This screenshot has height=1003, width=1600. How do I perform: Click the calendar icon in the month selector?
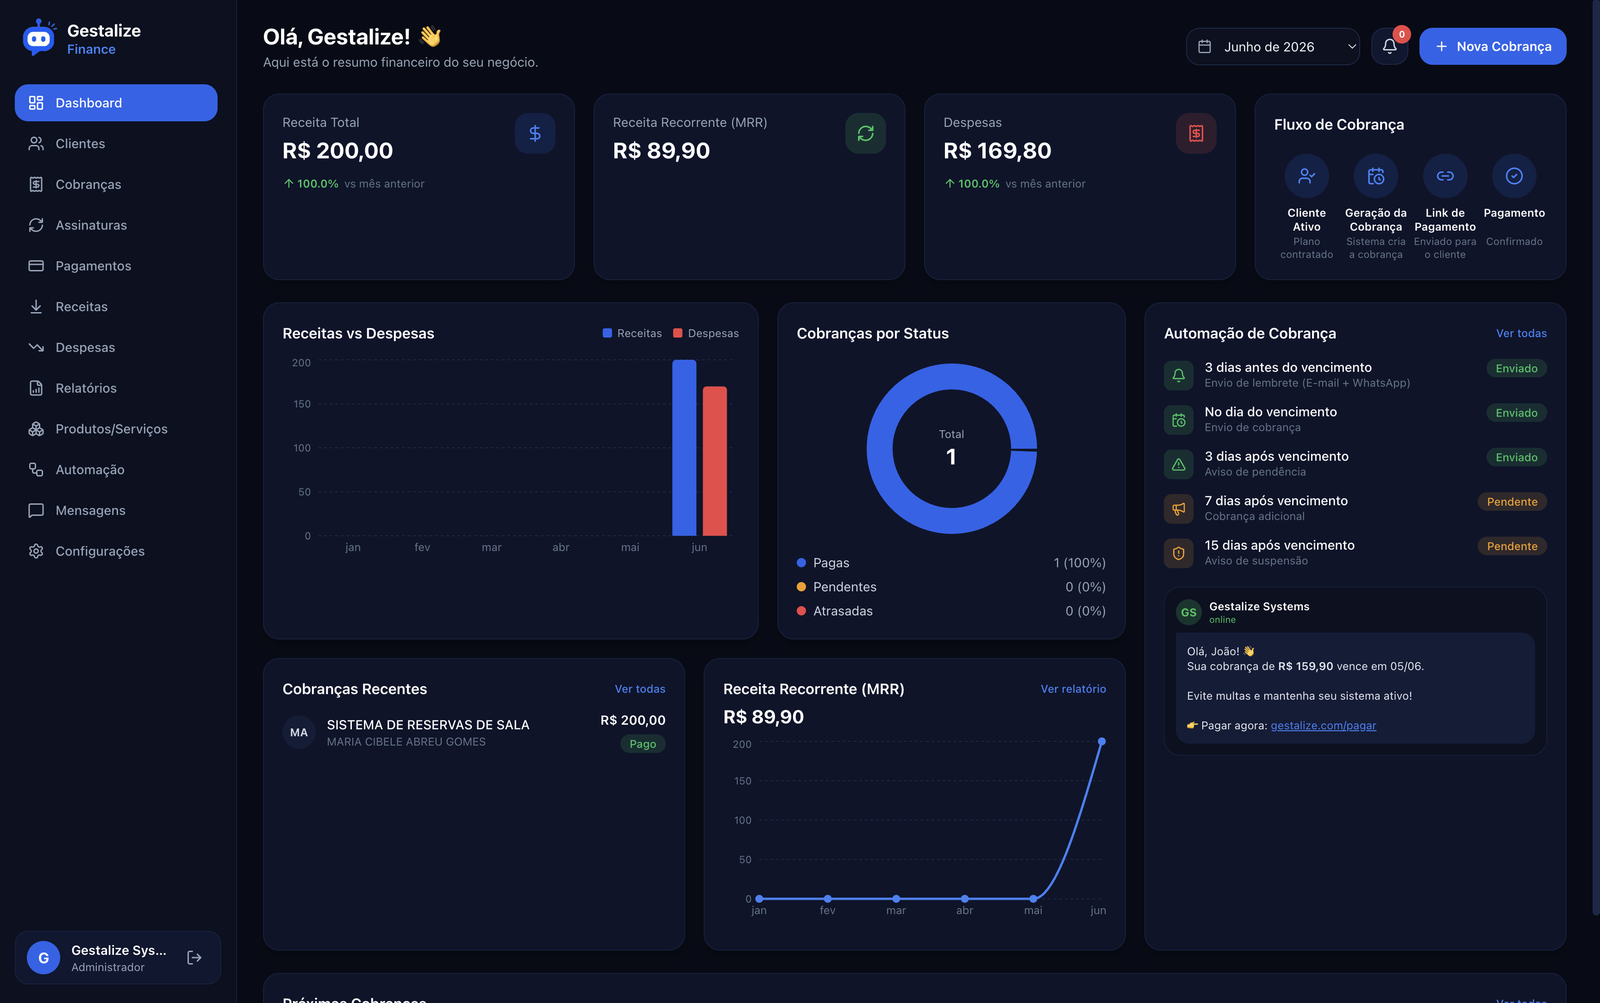click(x=1205, y=47)
